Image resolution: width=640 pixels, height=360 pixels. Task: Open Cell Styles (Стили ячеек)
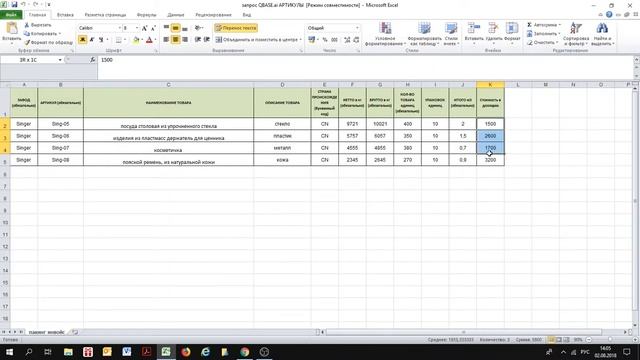[451, 33]
